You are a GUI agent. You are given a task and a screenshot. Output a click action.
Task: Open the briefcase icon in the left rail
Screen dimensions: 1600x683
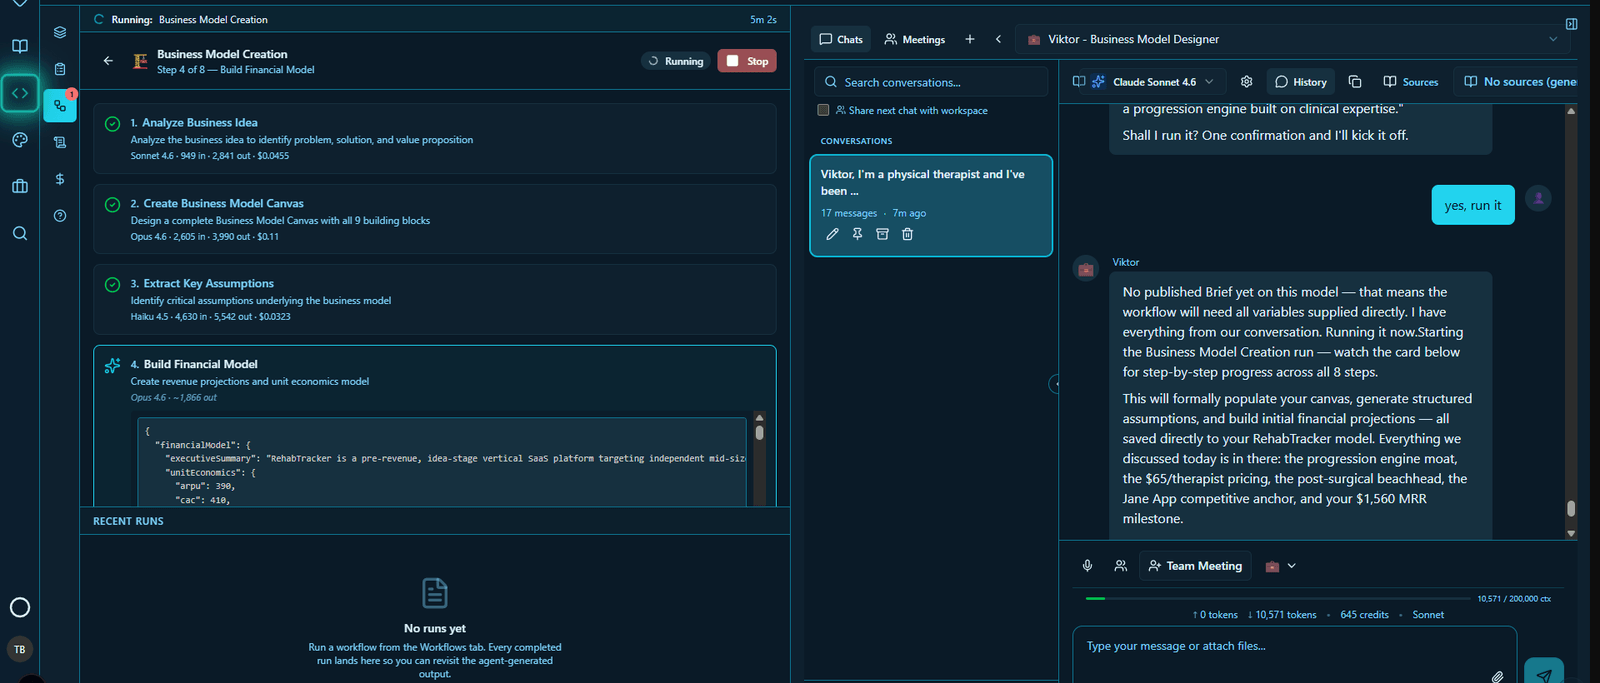click(x=20, y=186)
